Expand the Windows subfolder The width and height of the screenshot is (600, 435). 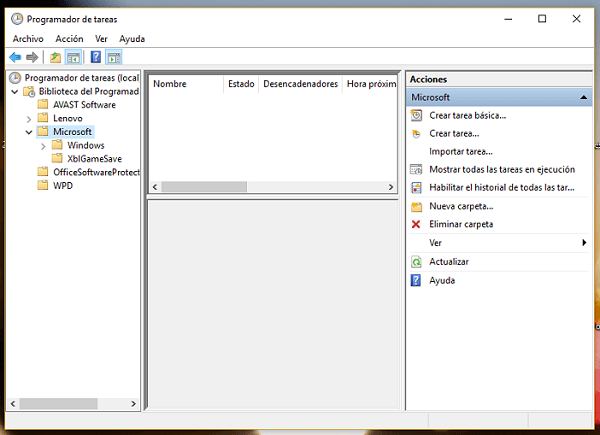coord(43,145)
